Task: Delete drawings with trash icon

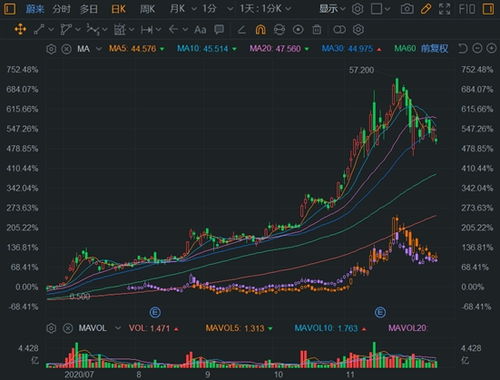Action: (x=317, y=30)
